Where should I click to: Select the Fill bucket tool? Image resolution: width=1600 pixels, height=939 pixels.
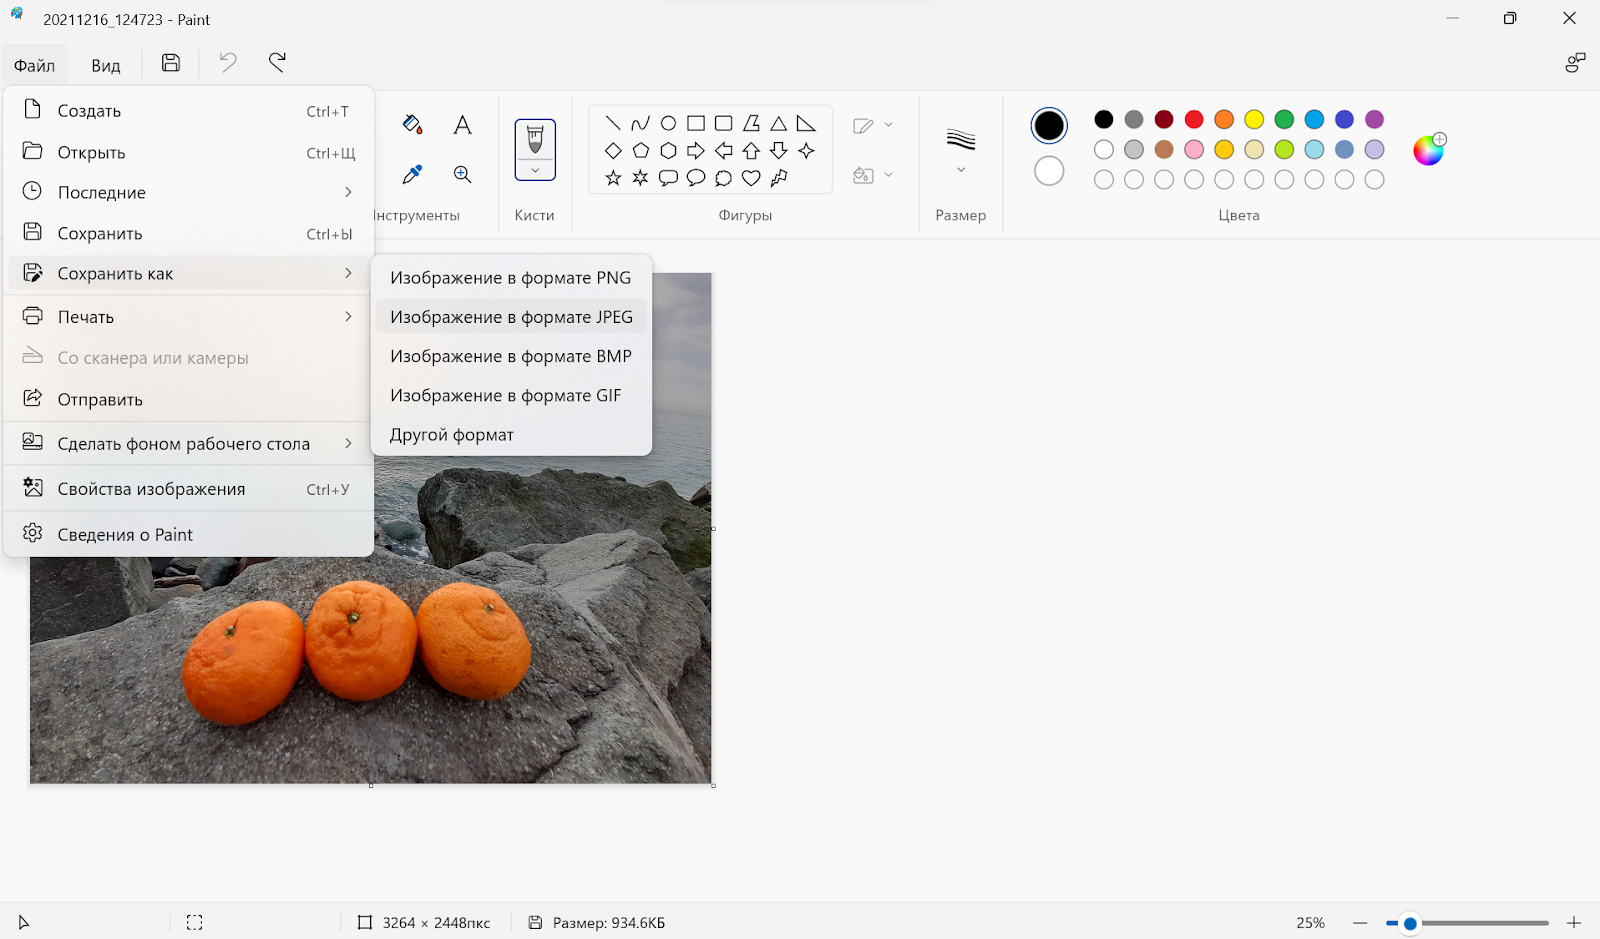(x=412, y=125)
